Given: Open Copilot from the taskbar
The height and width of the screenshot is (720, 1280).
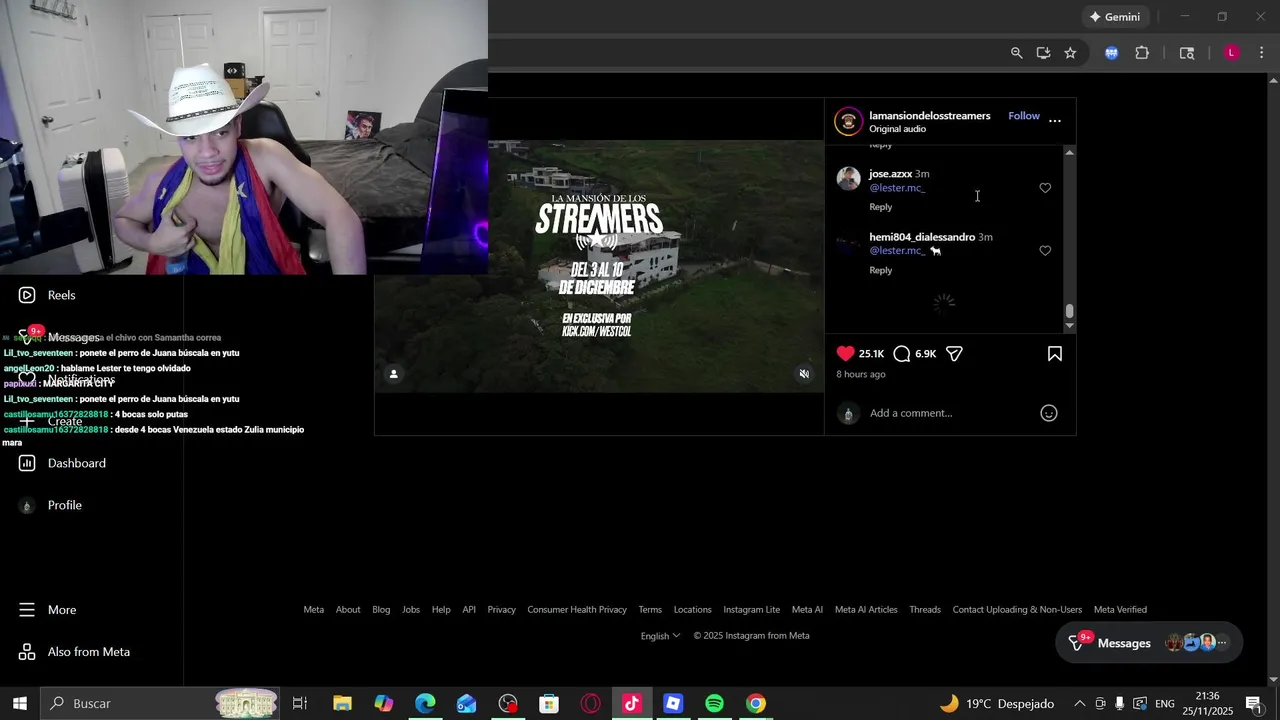Looking at the screenshot, I should [384, 703].
